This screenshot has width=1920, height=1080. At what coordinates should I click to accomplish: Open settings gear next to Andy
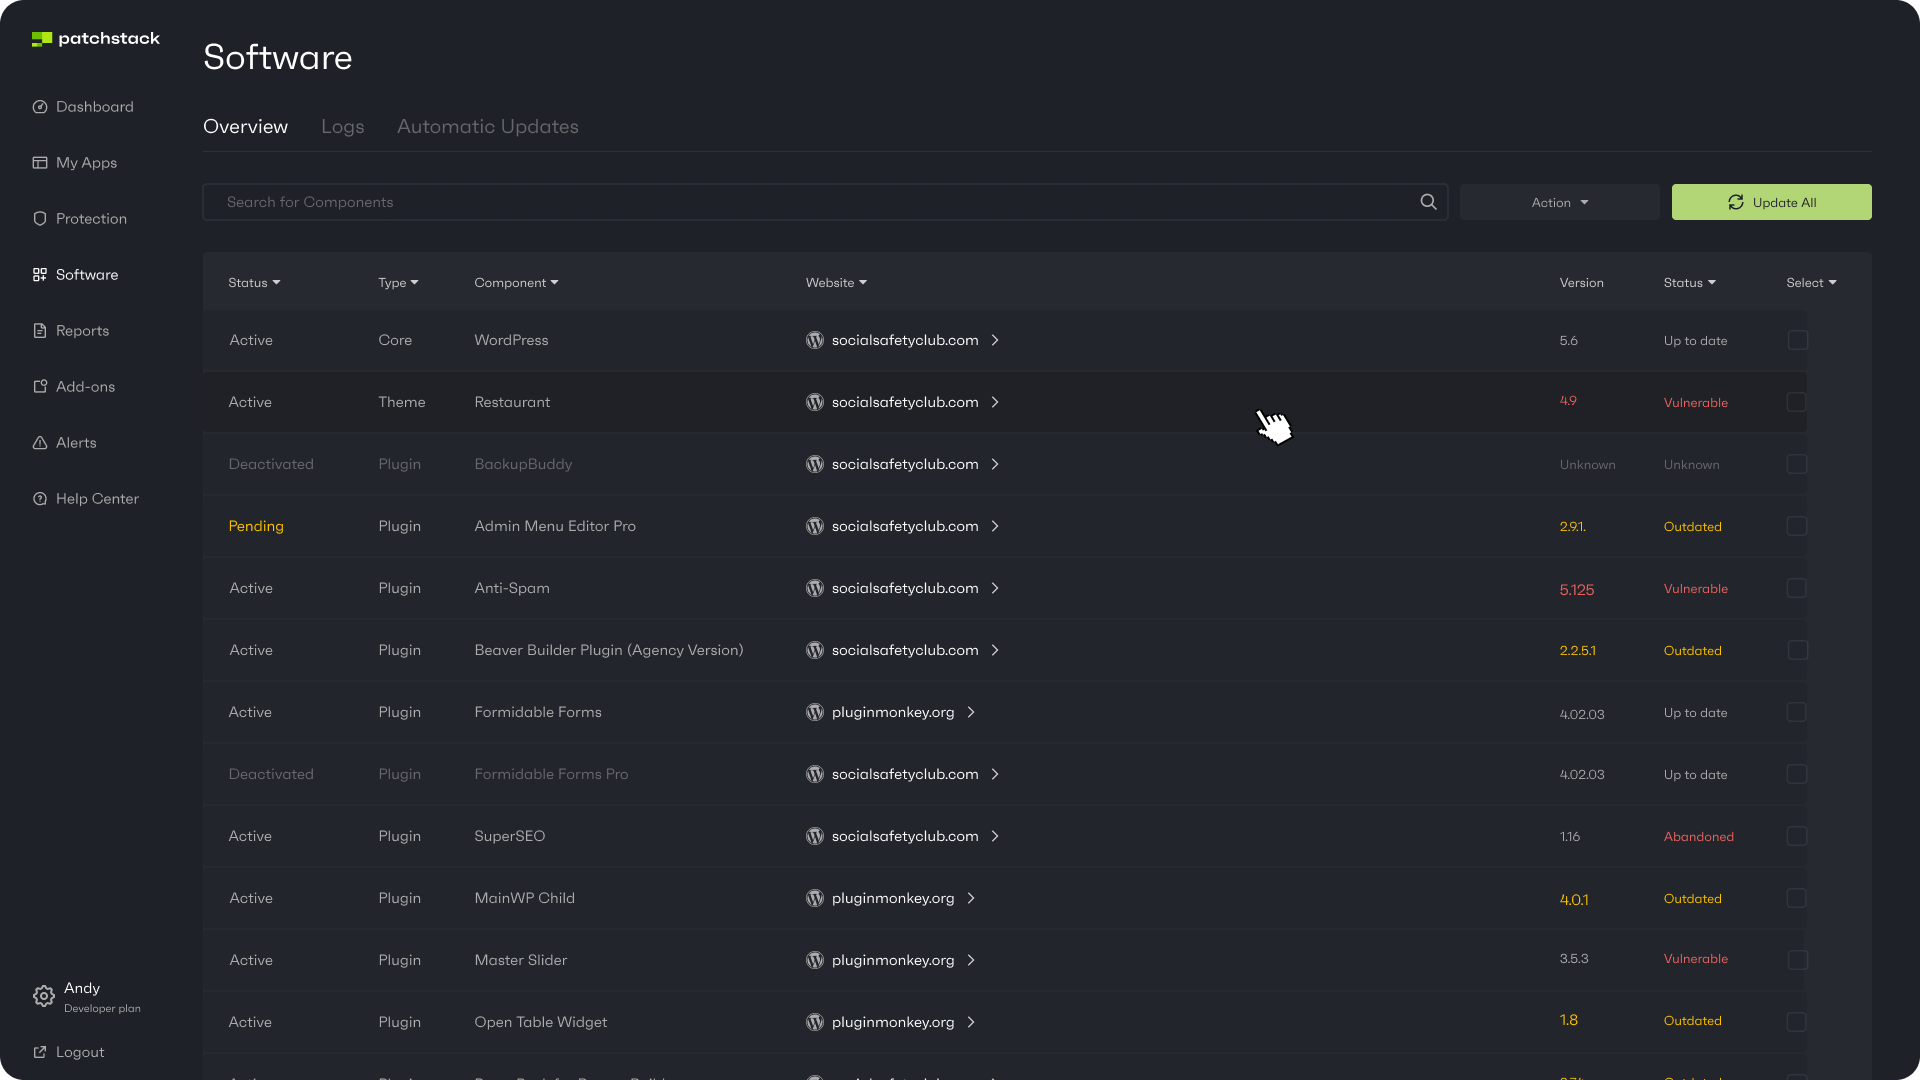[43, 996]
